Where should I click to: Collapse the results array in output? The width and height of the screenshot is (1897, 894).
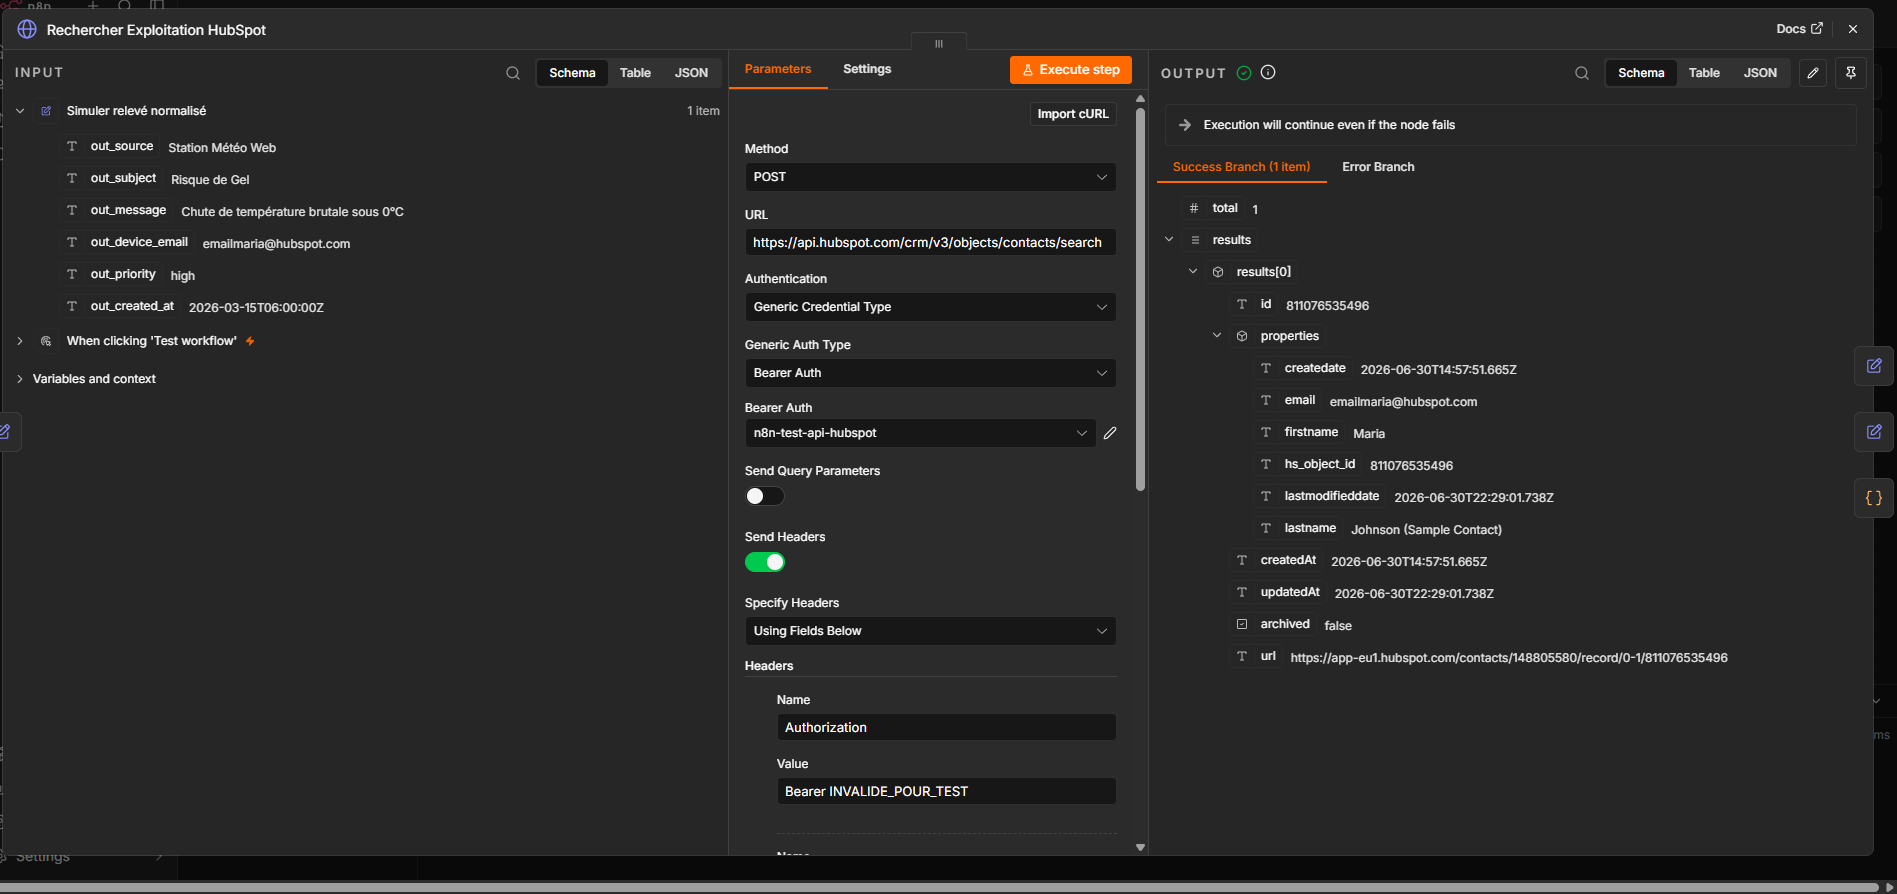[1169, 240]
